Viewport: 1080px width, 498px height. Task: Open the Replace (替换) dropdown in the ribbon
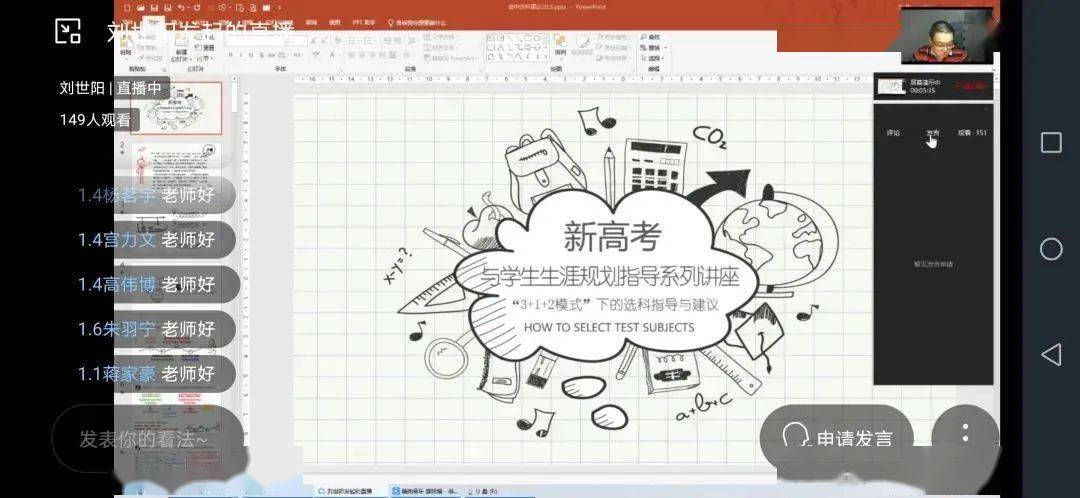coord(653,48)
